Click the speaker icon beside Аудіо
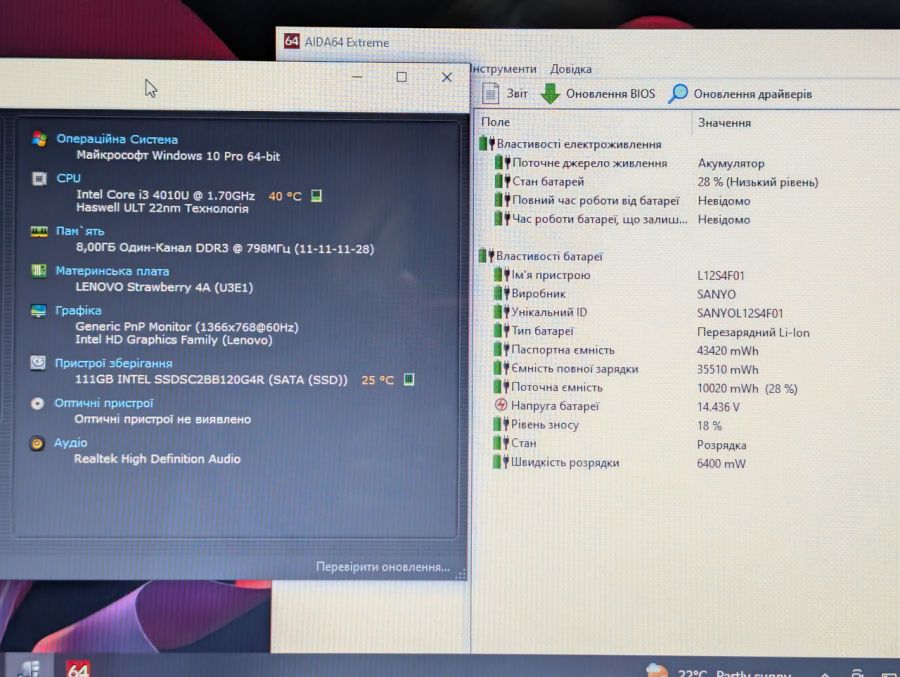The image size is (900, 677). (x=37, y=443)
